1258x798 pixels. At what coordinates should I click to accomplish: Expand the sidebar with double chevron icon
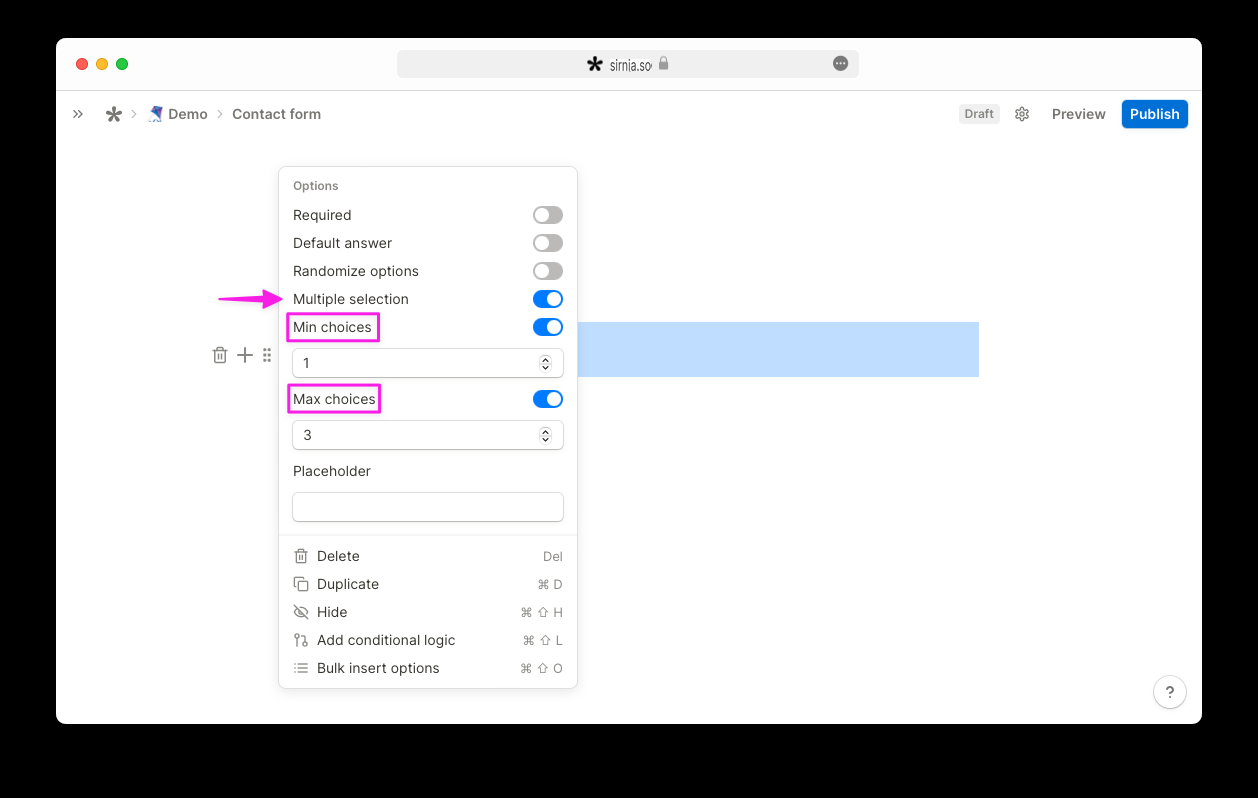[x=78, y=114]
